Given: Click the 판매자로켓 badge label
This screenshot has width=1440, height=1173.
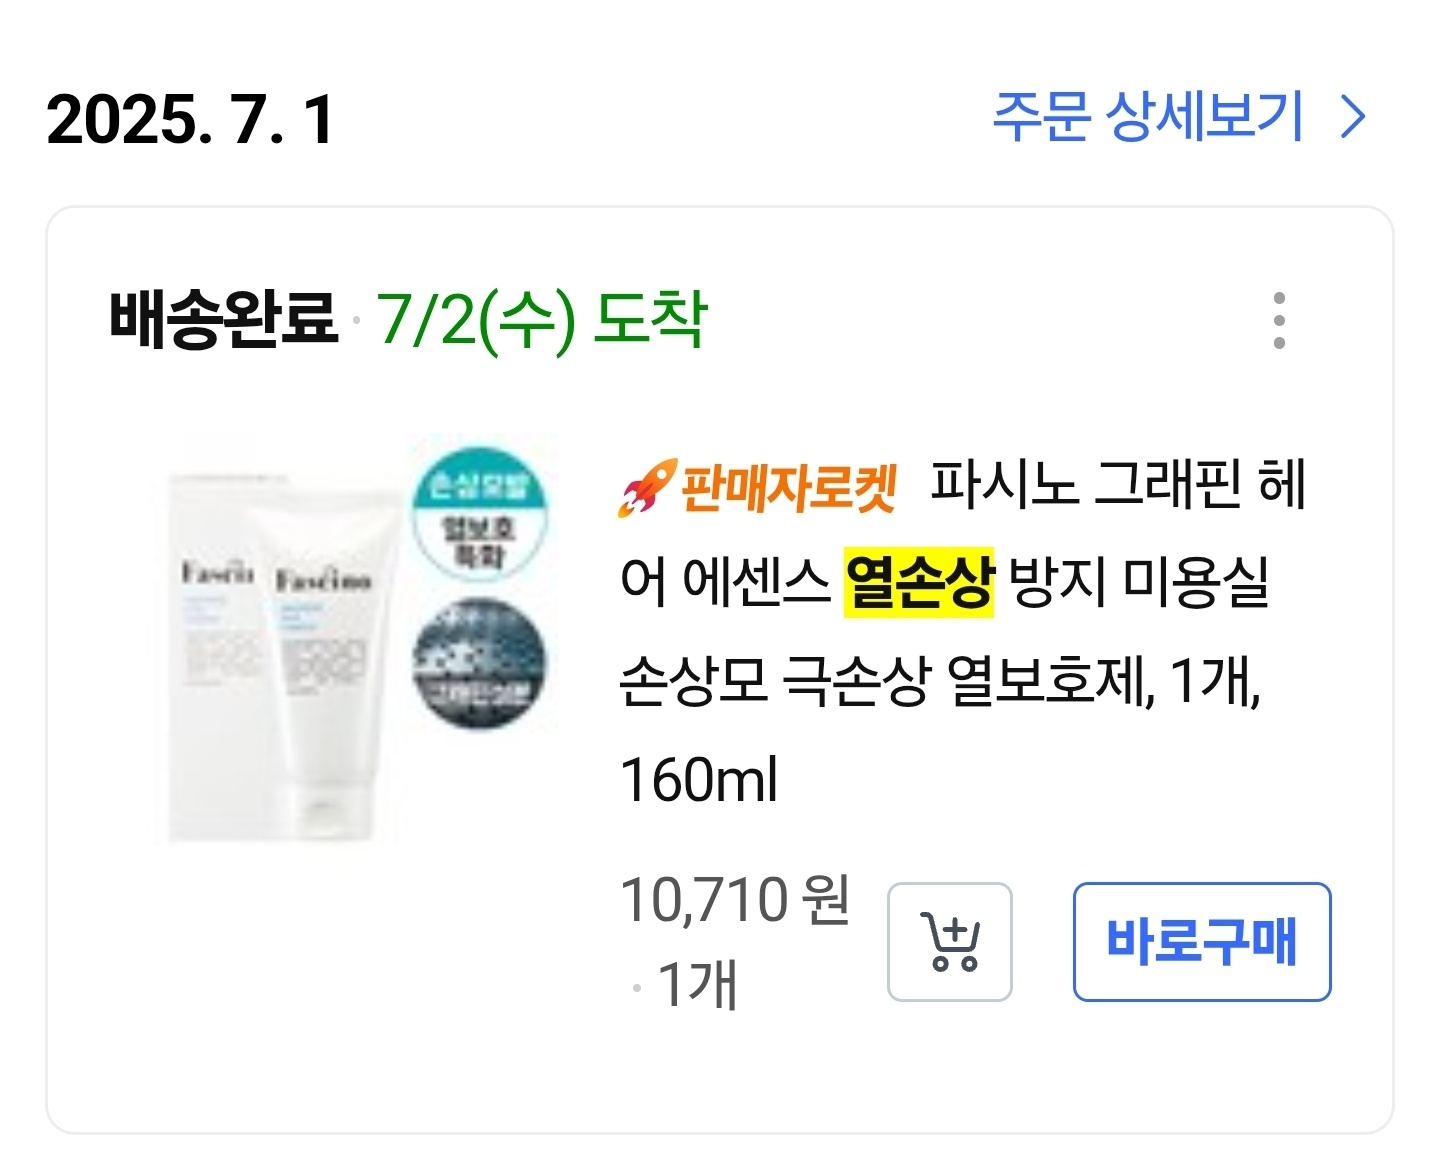Looking at the screenshot, I should 789,488.
